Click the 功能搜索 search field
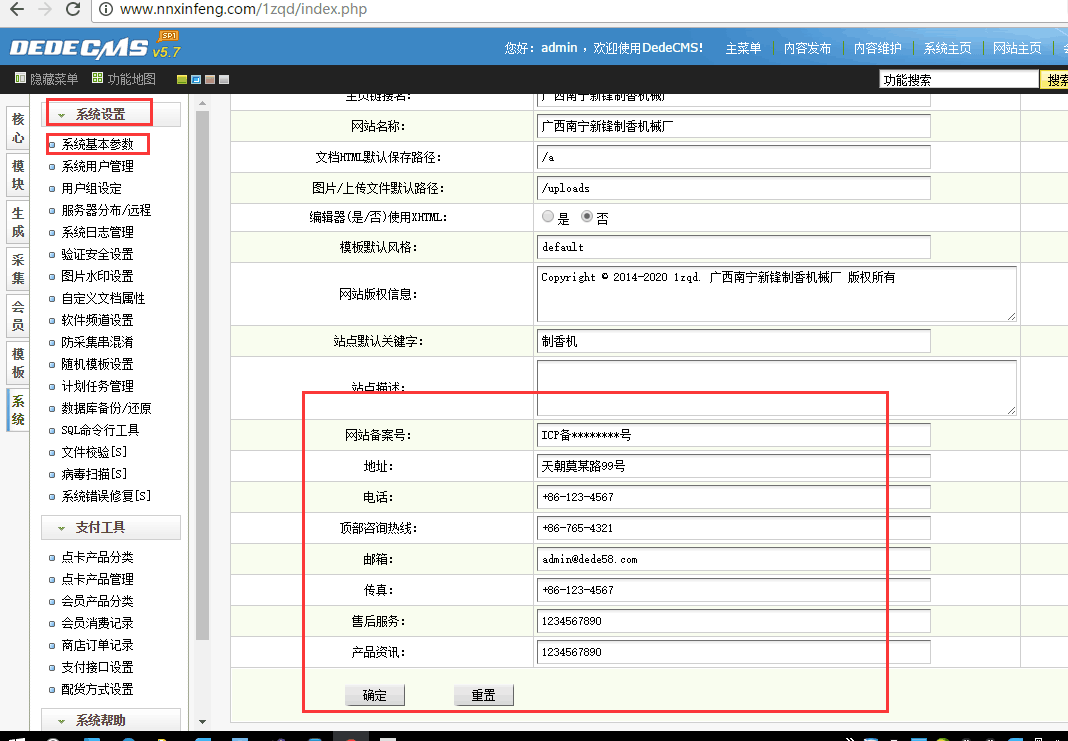Image resolution: width=1068 pixels, height=741 pixels. click(x=958, y=80)
